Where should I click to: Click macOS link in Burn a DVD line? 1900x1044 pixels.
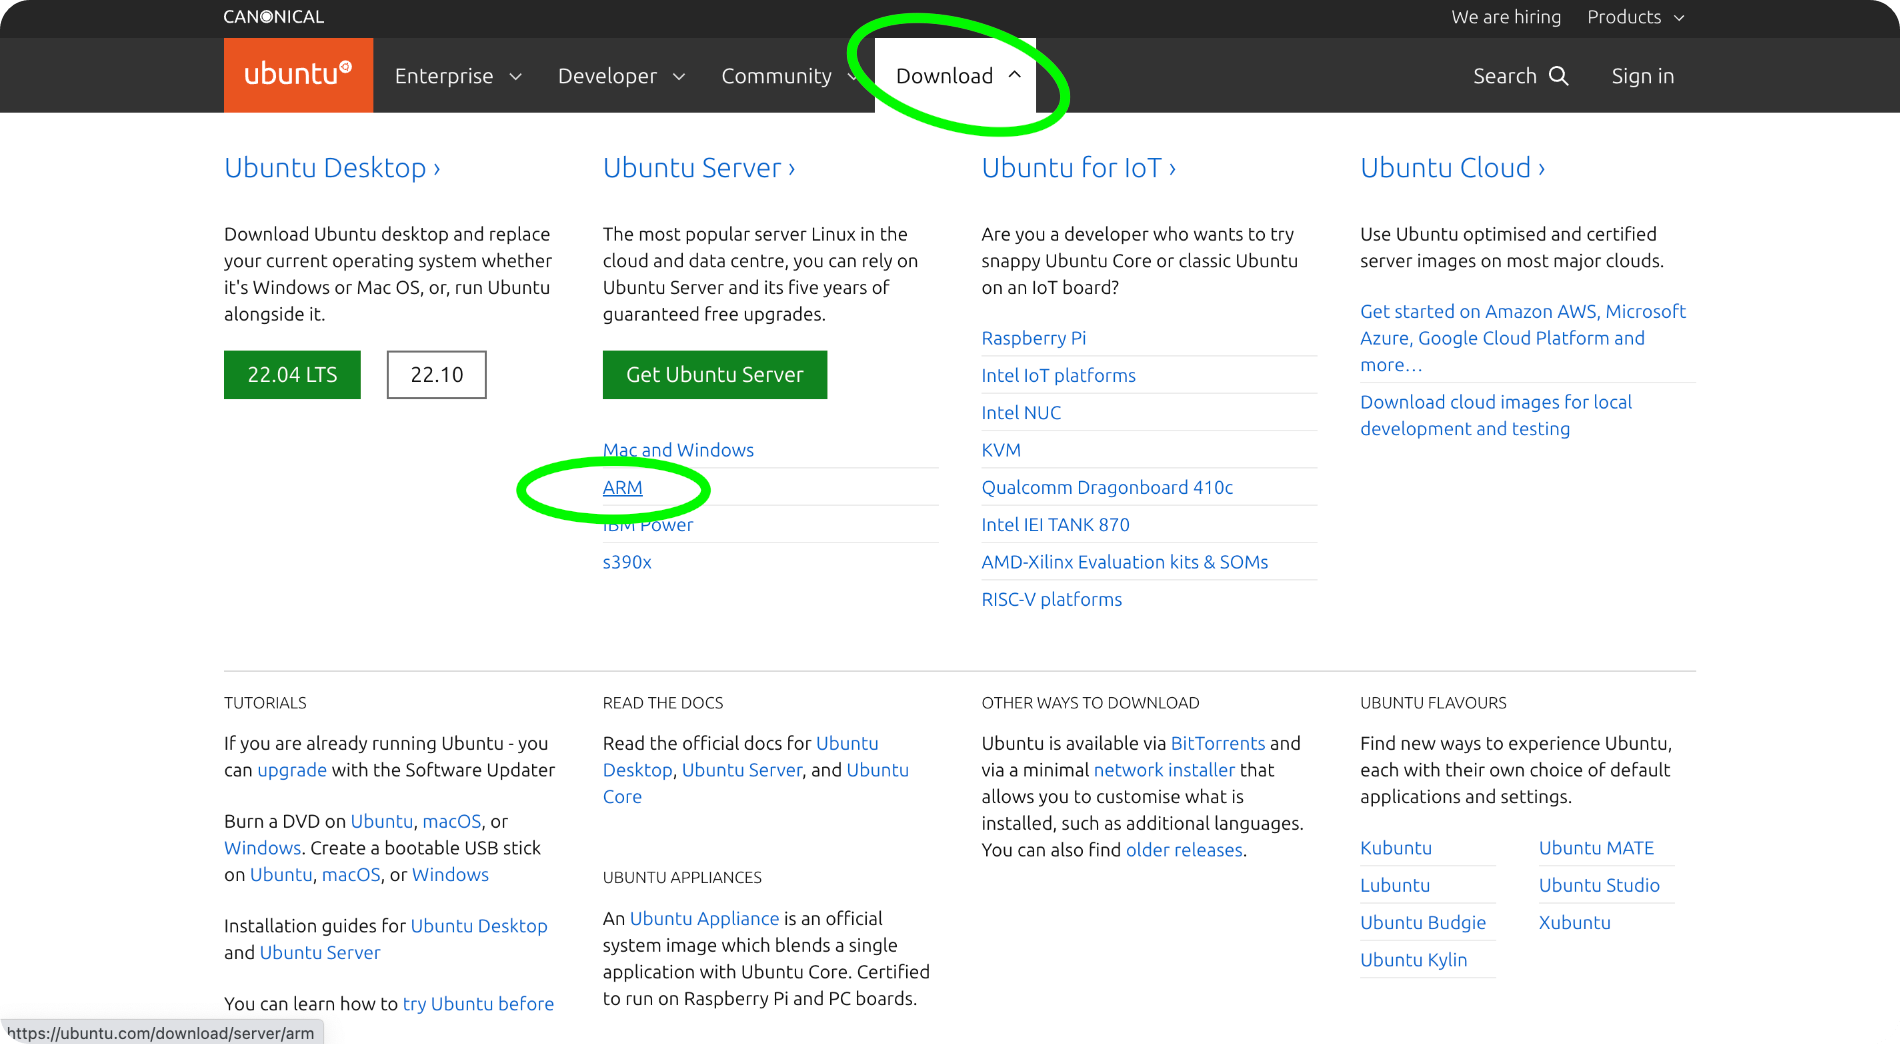pyautogui.click(x=452, y=821)
